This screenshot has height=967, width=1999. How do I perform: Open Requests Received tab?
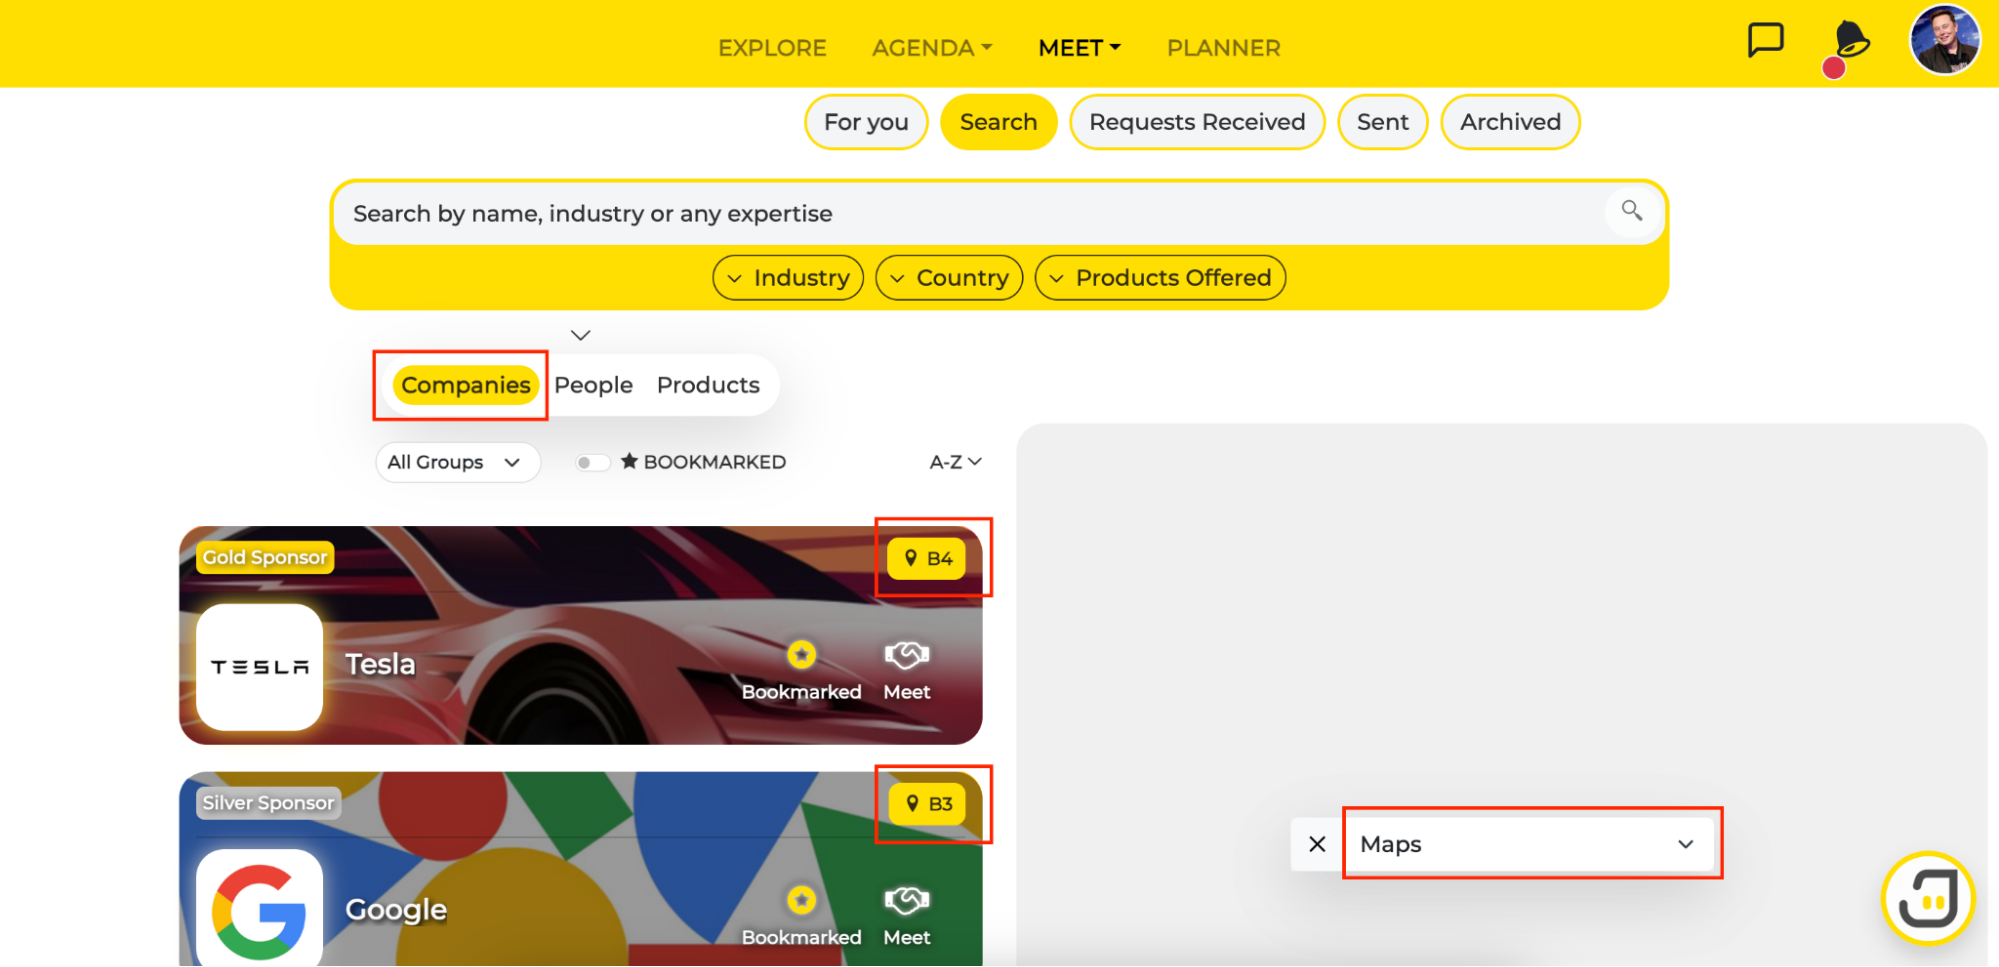pos(1197,122)
